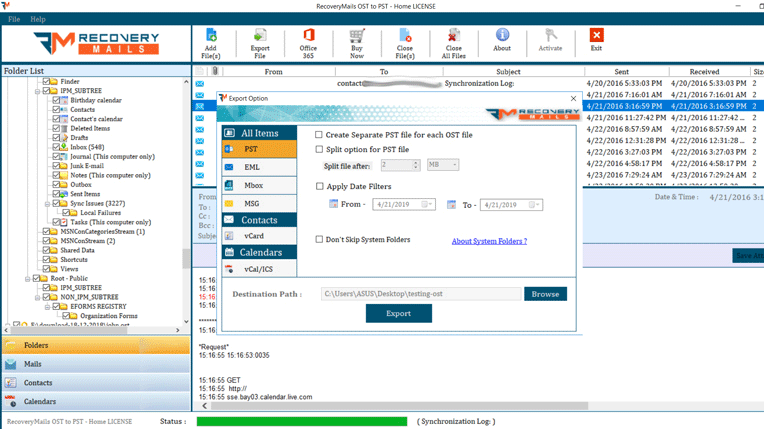Switch to the Folders pane tab
764x429 pixels.
(96, 345)
